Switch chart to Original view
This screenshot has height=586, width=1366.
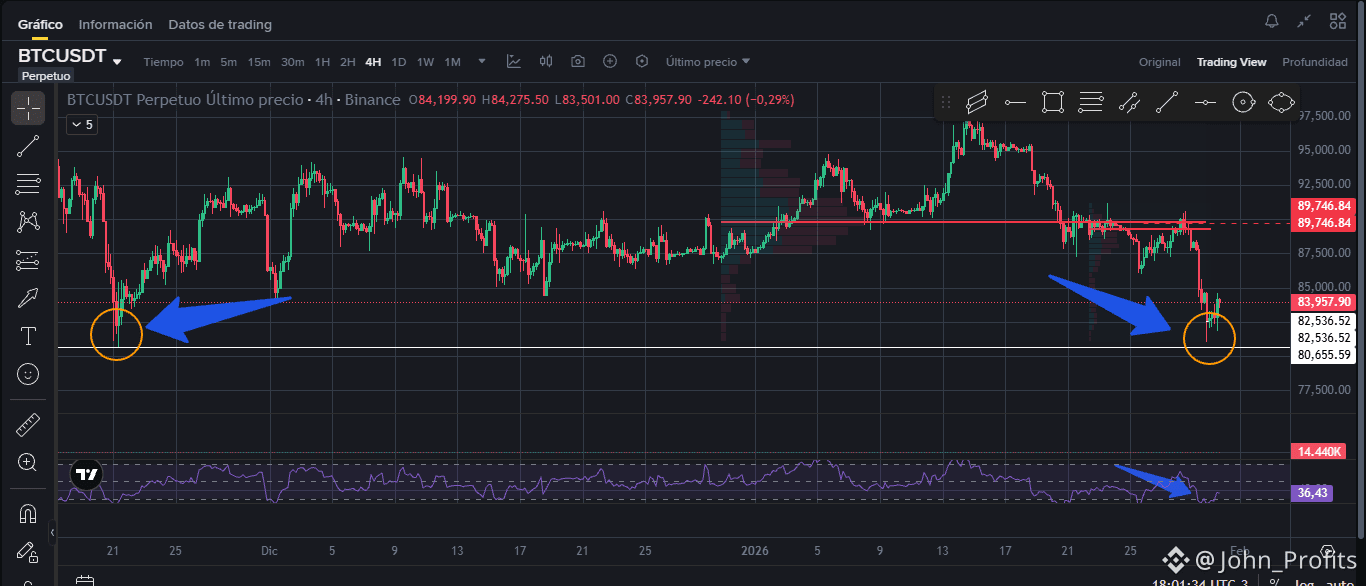(1160, 62)
